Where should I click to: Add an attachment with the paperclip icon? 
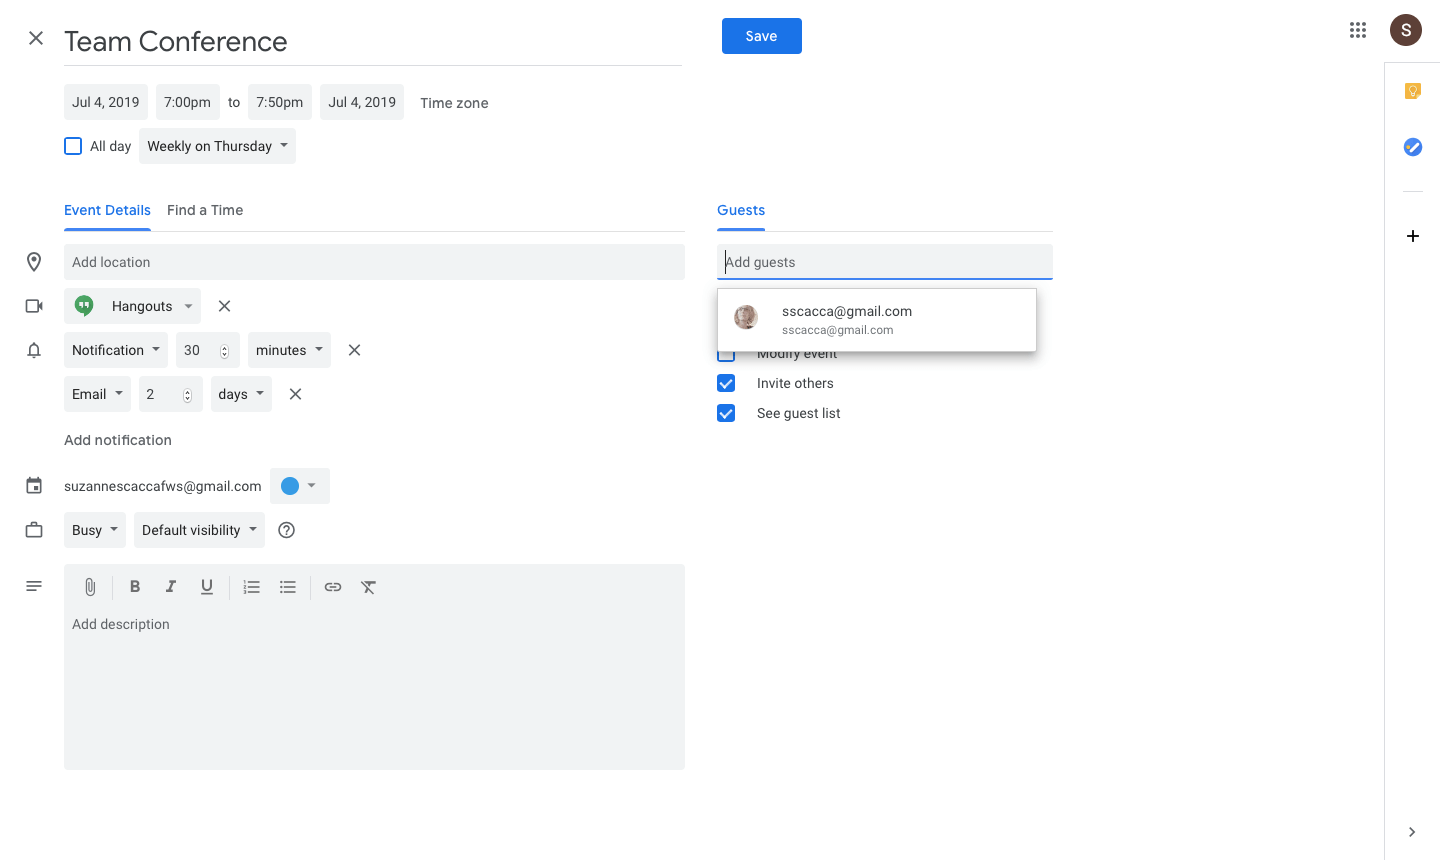click(x=90, y=587)
